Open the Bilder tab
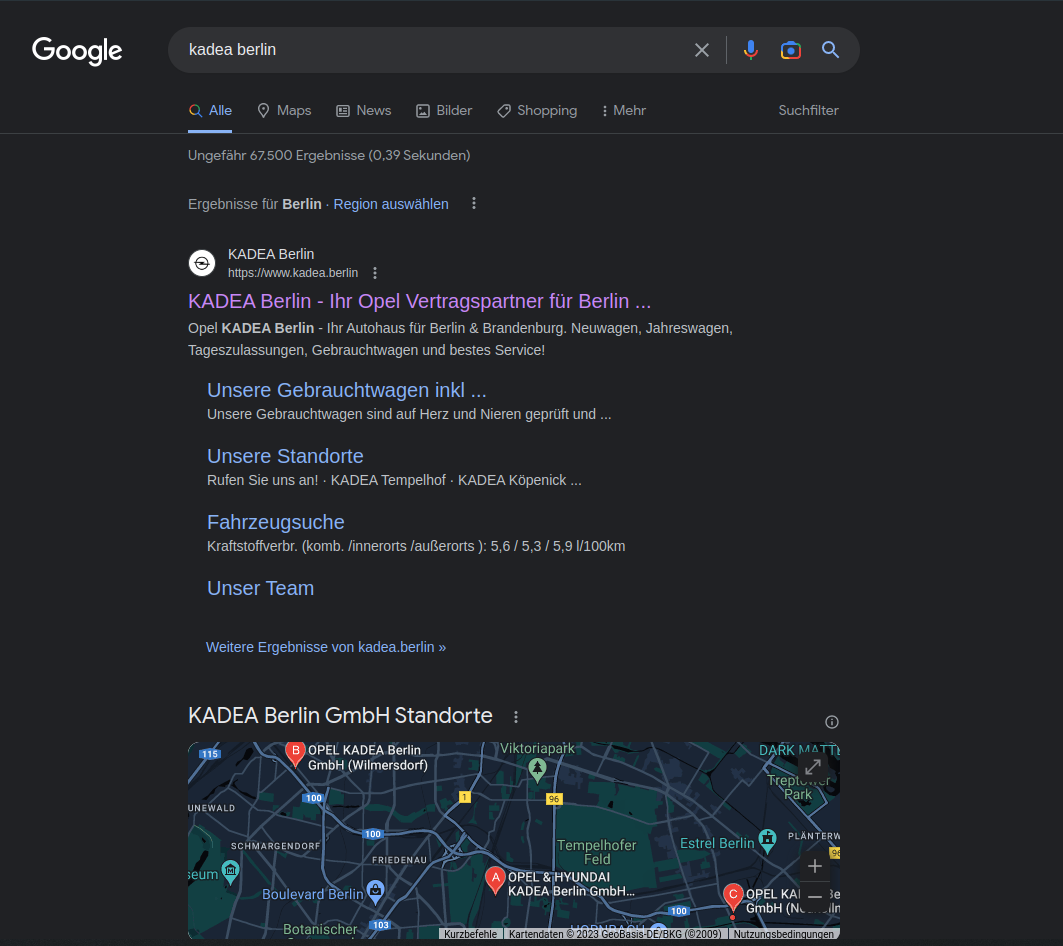The height and width of the screenshot is (946, 1063). pyautogui.click(x=444, y=111)
